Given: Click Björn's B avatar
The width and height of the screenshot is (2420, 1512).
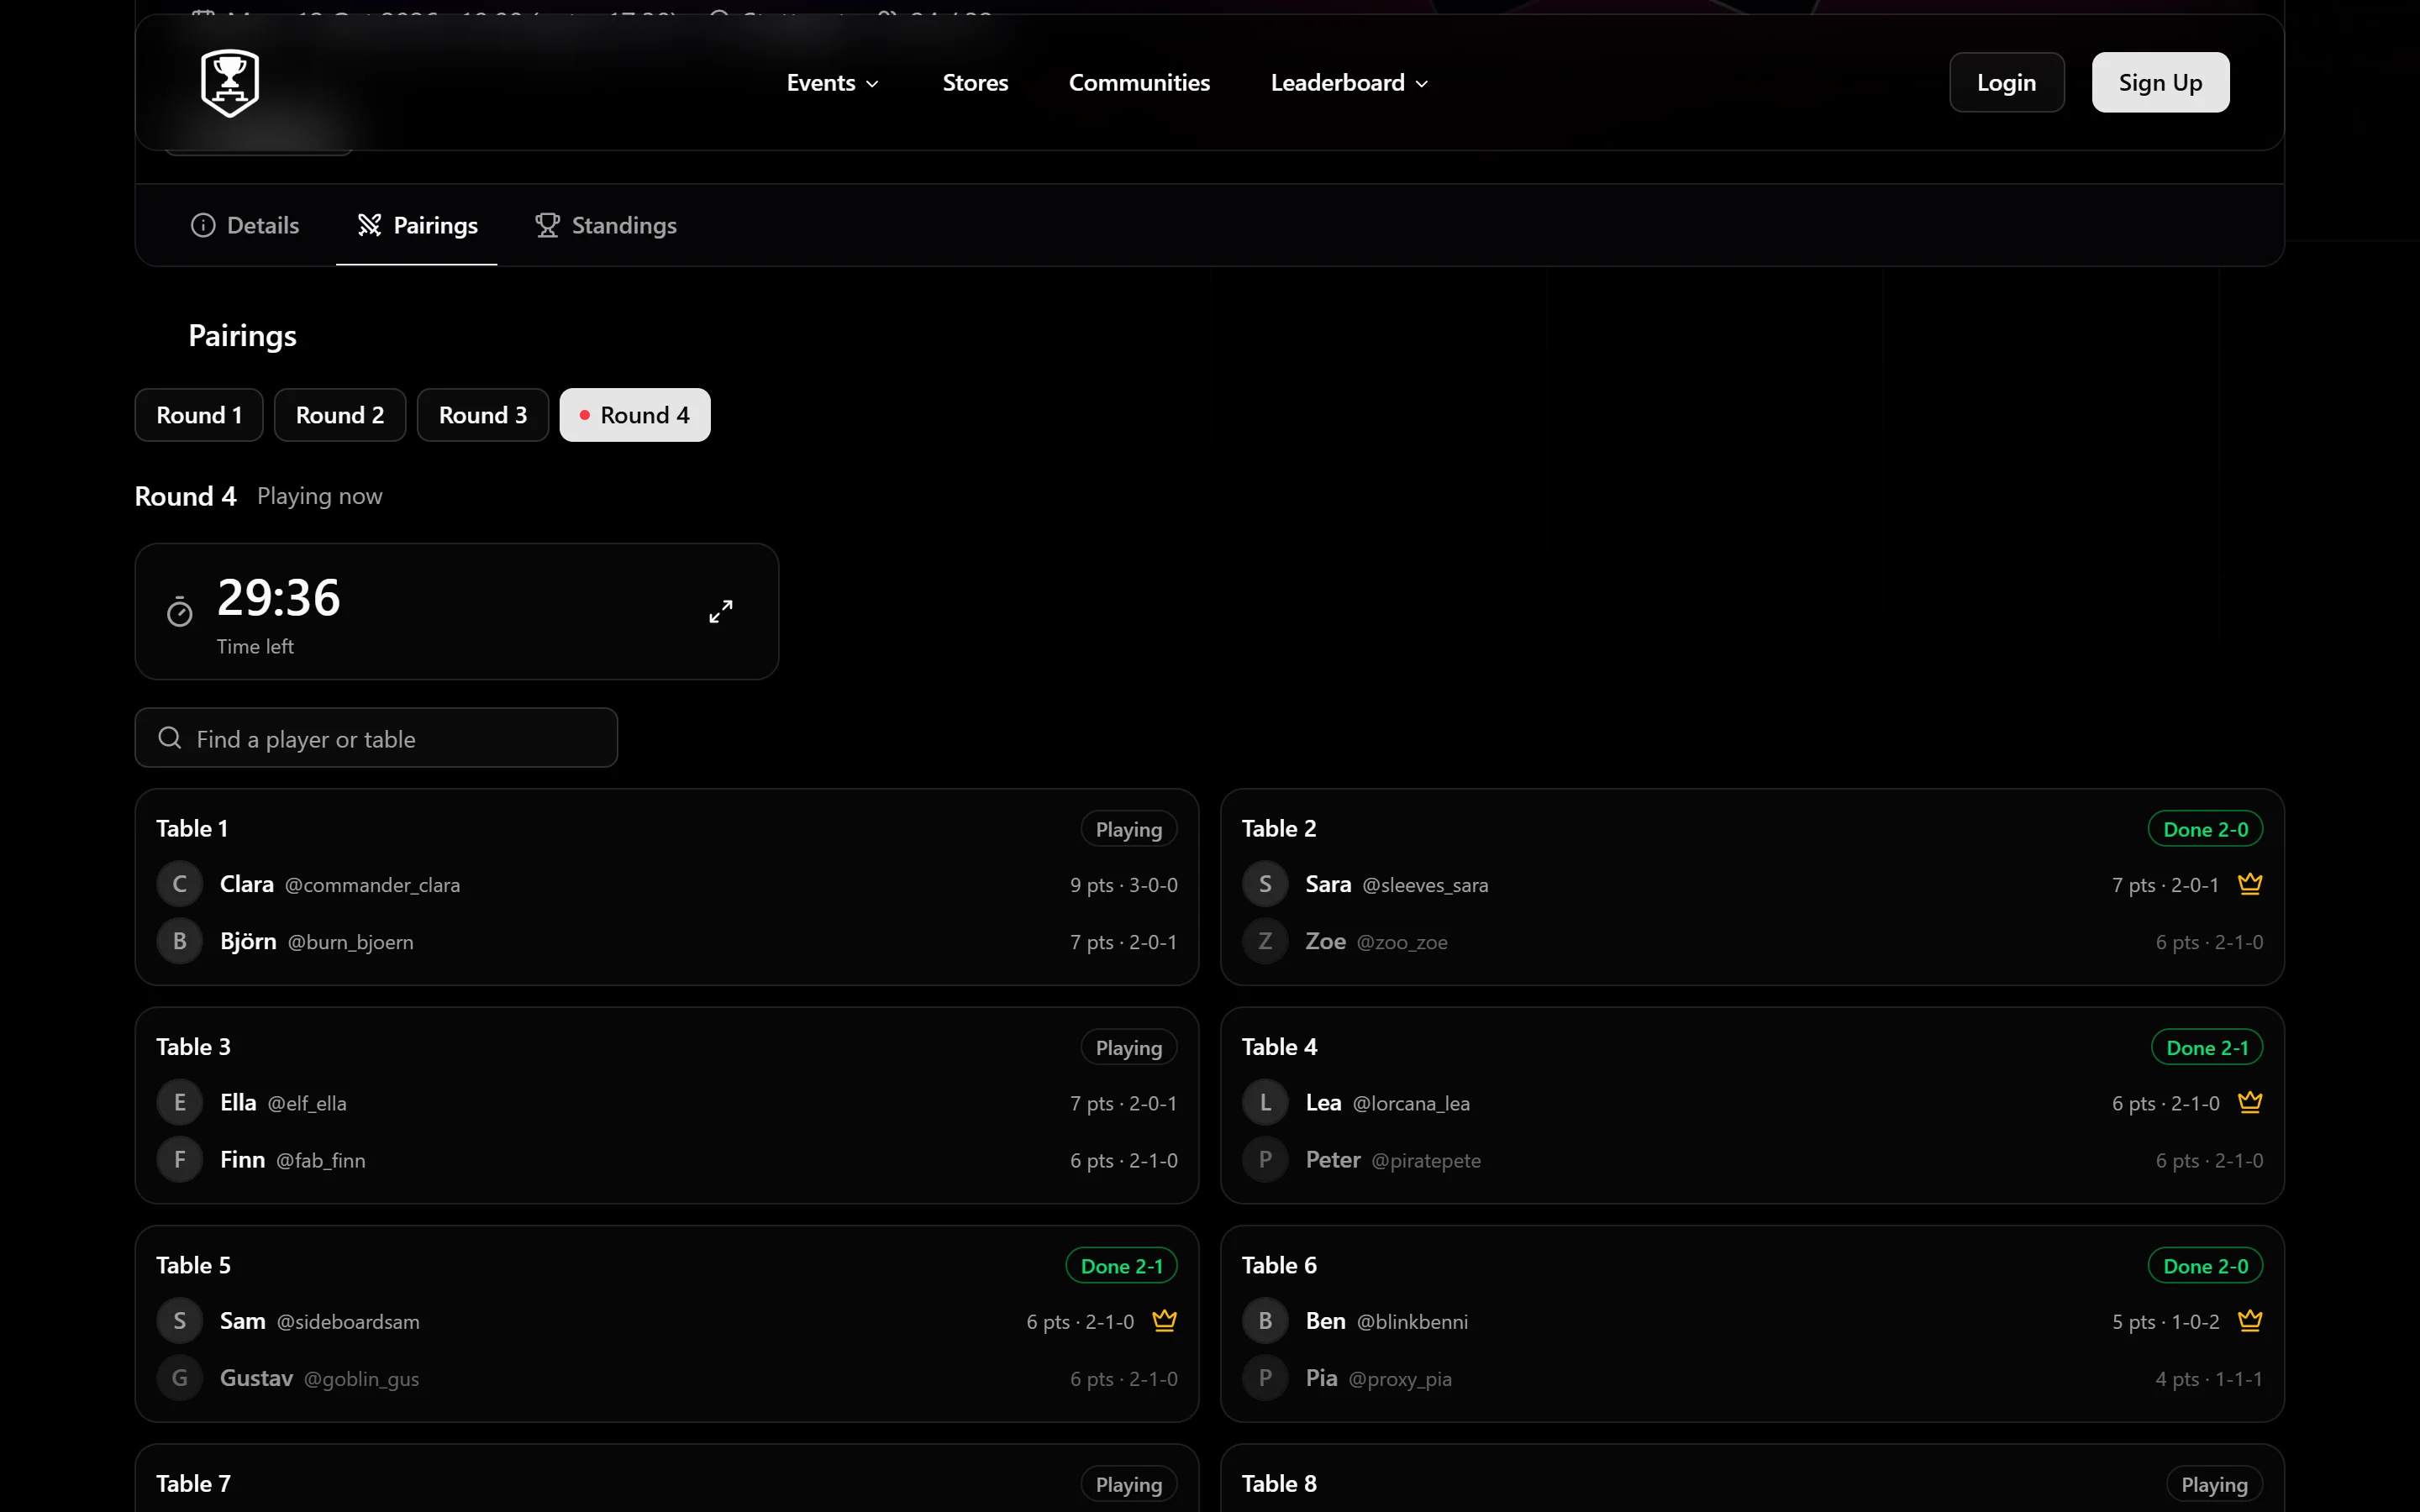Looking at the screenshot, I should [x=180, y=941].
